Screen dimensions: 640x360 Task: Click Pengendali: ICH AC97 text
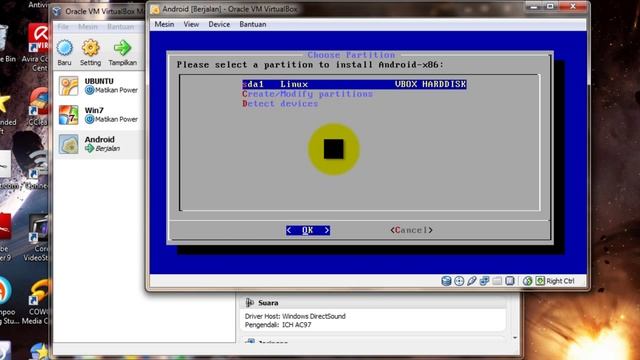pos(278,325)
